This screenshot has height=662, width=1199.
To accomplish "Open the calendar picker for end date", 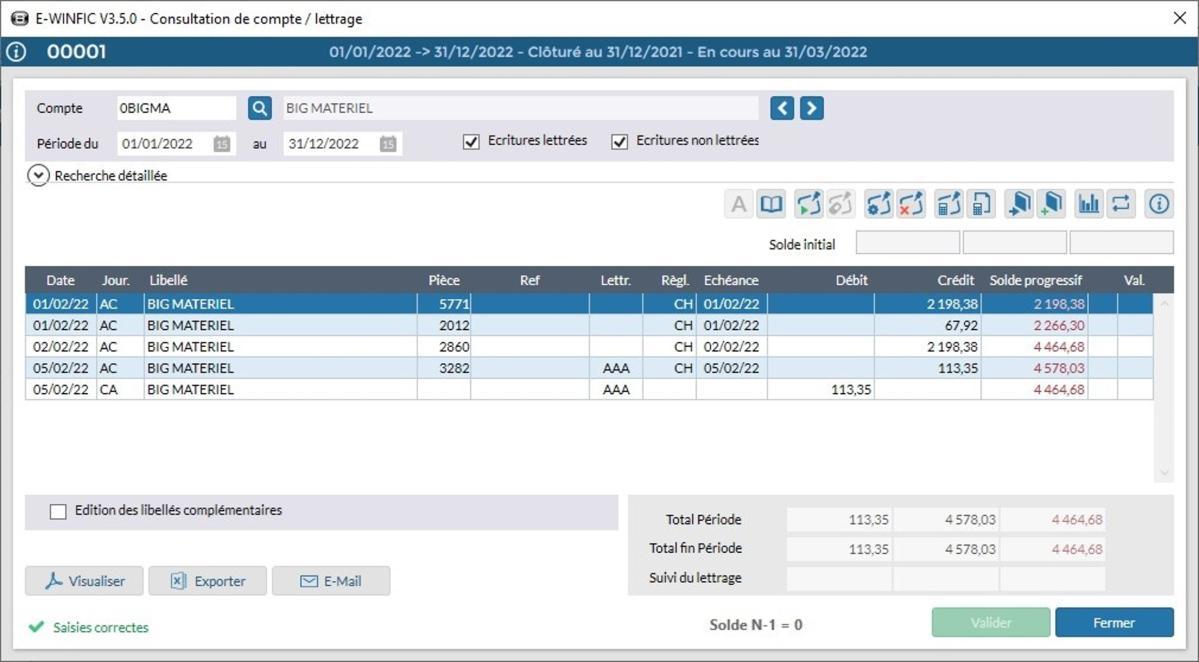I will [388, 144].
